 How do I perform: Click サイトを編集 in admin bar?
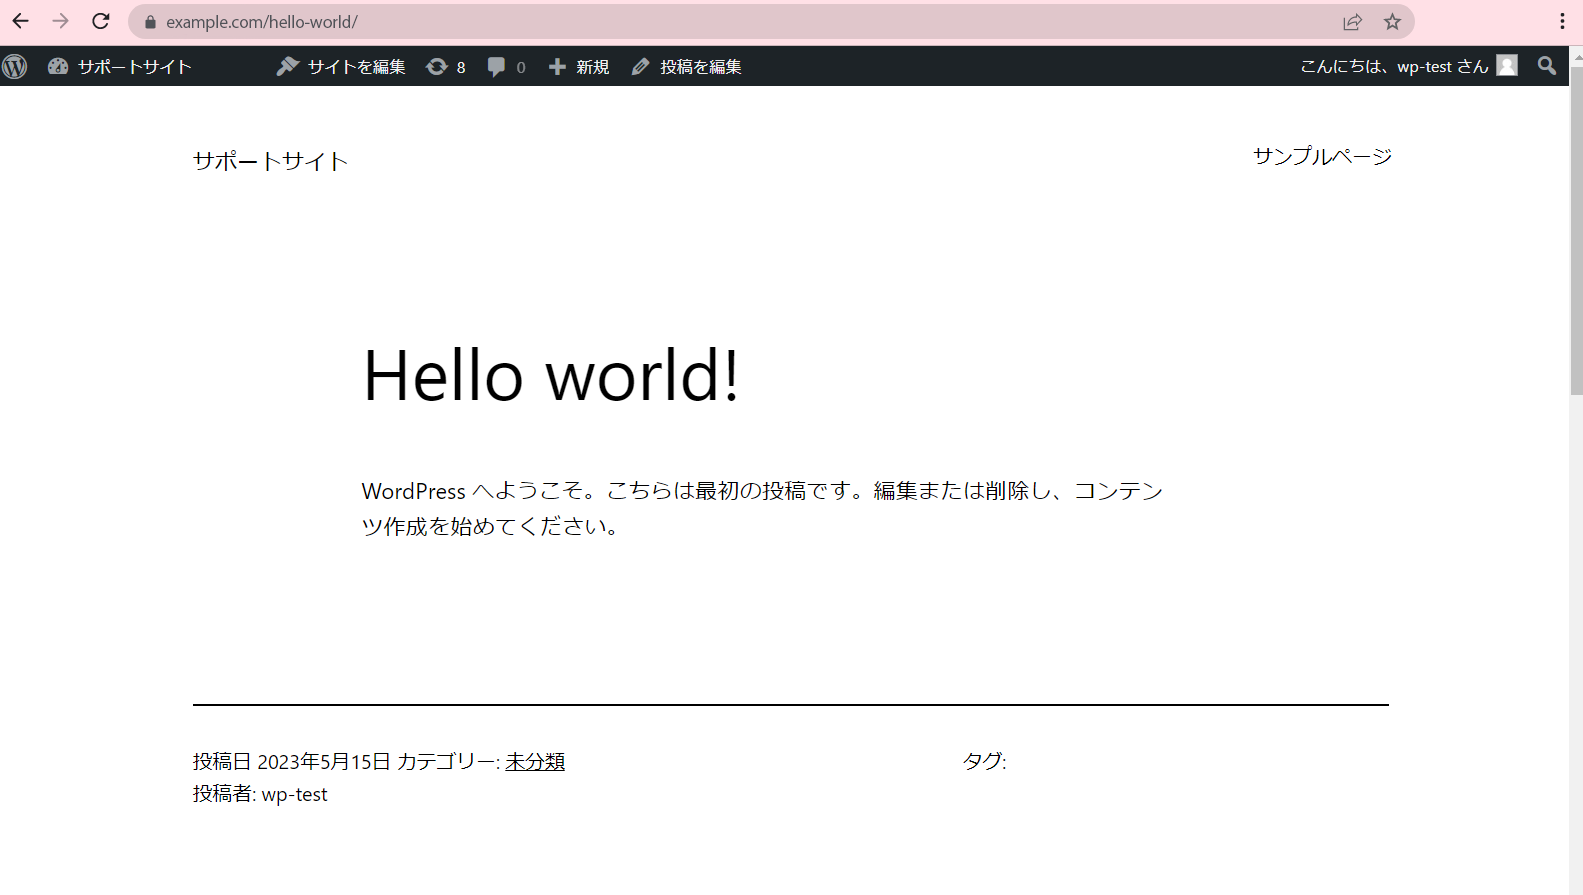(x=341, y=67)
